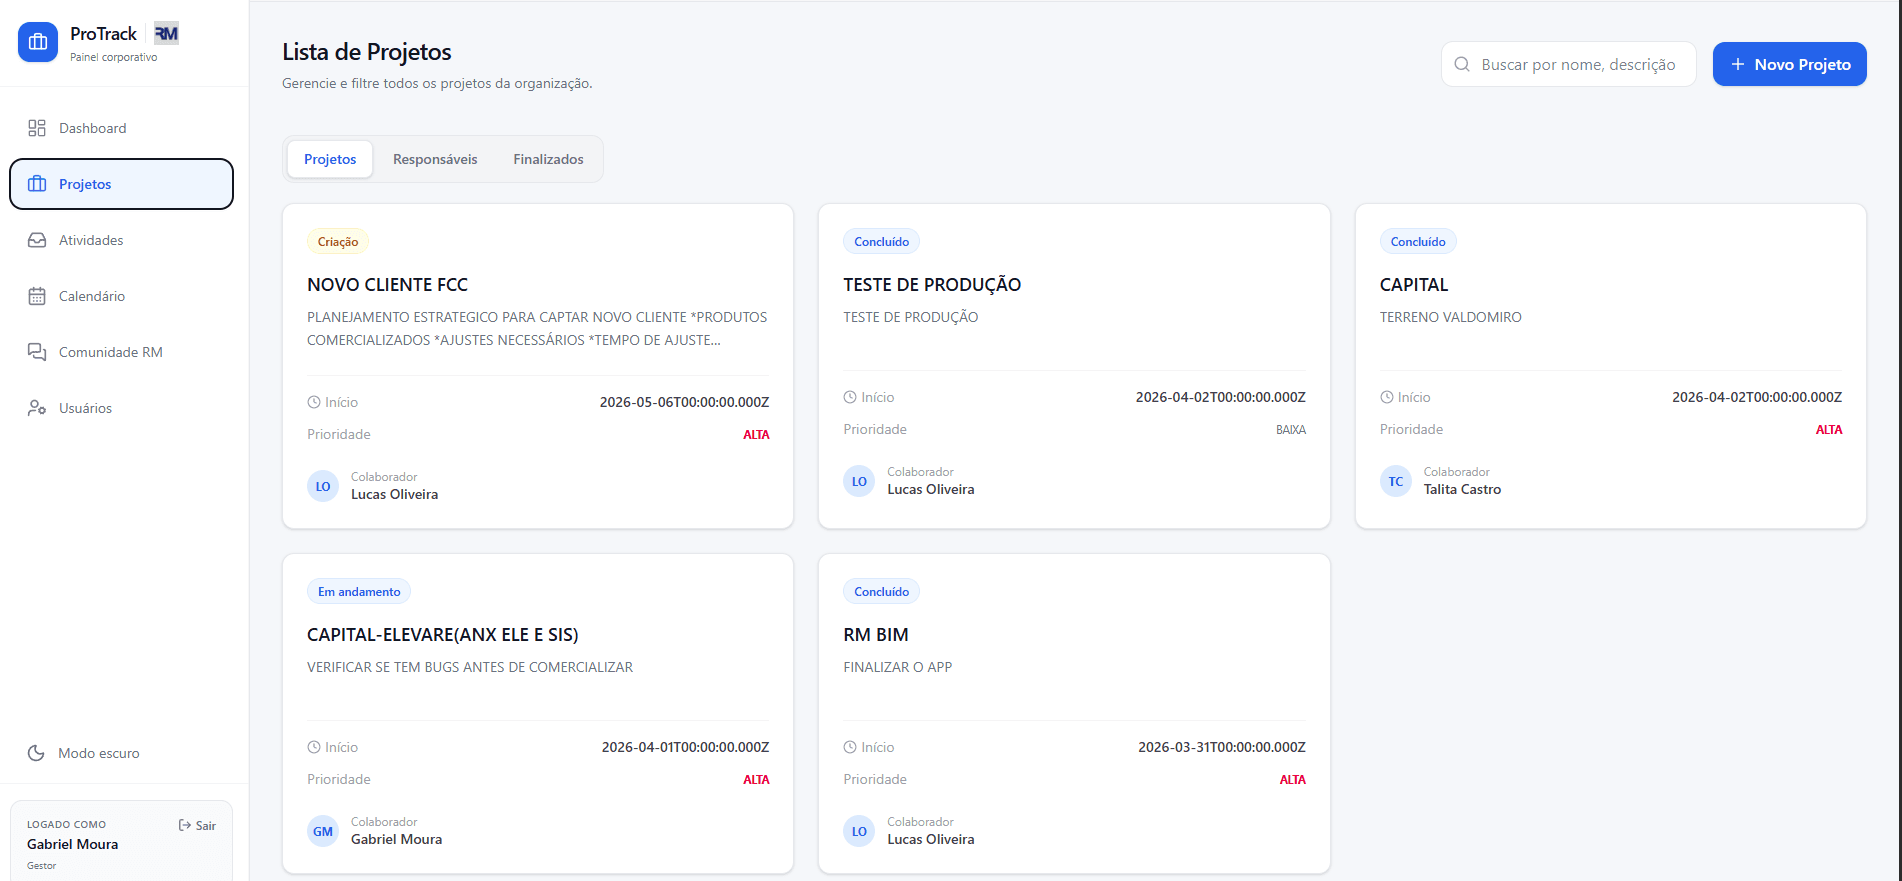
Task: Click the RM company logo badge
Action: click(x=166, y=34)
